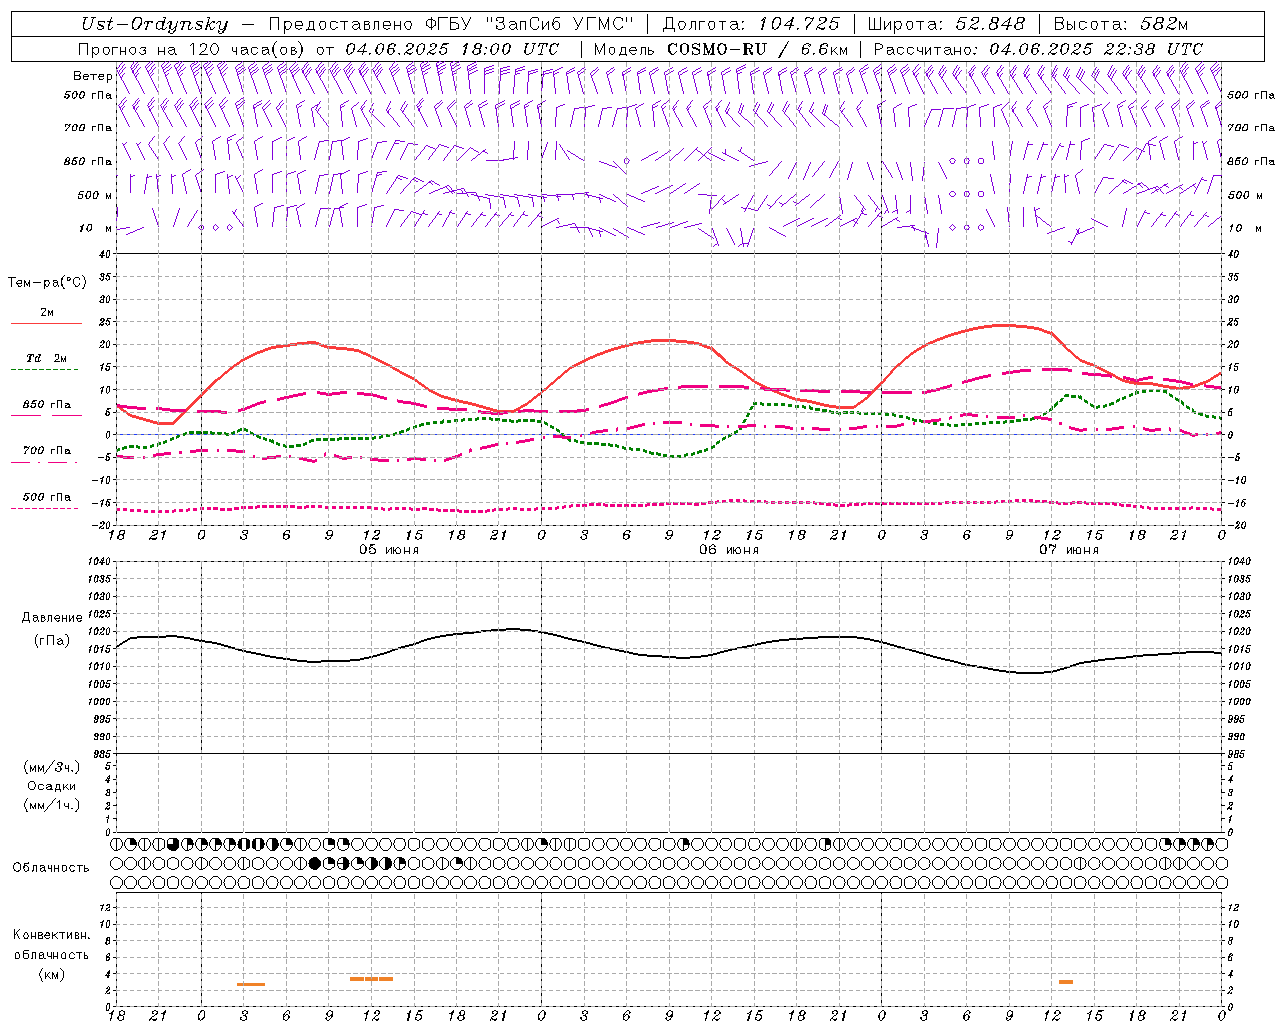Click the Широта: 52.848 value
The height and width of the screenshot is (1024, 1280).
946,24
